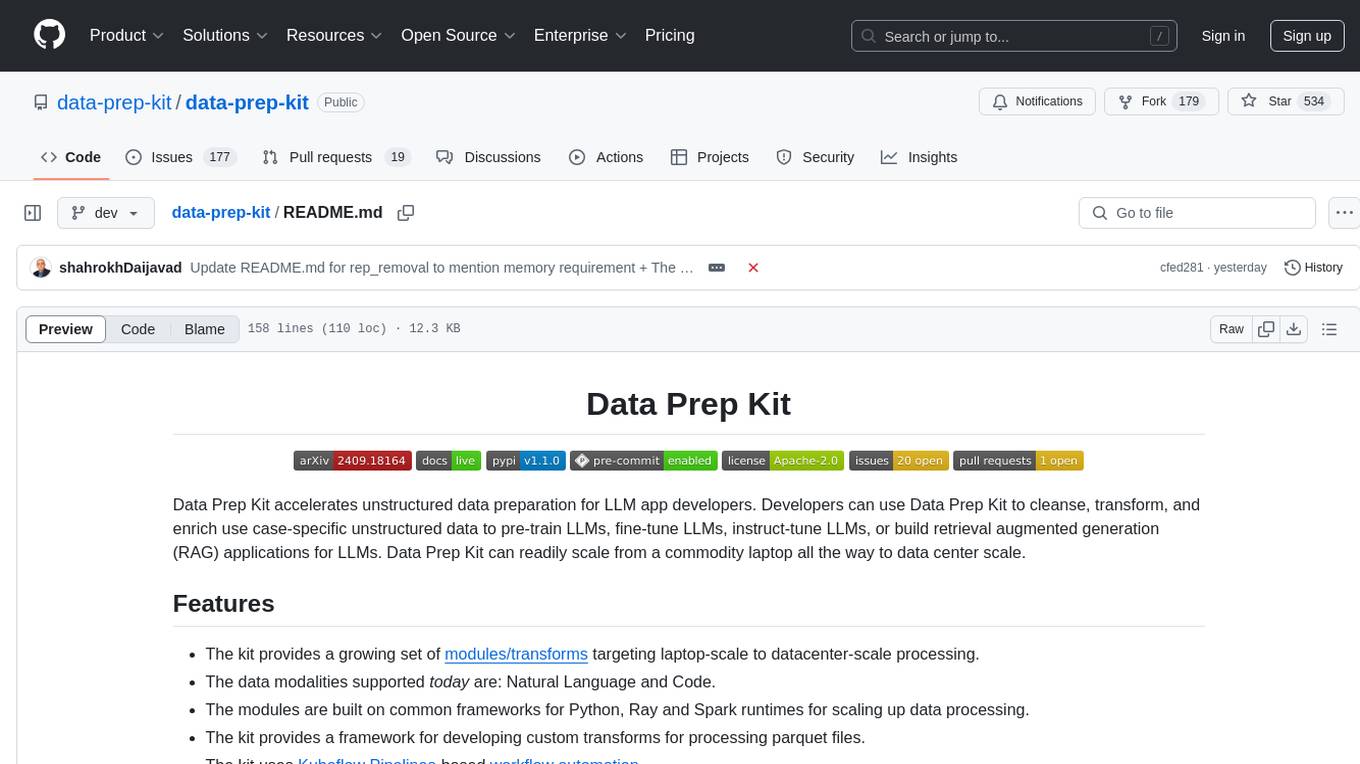
Task: Open the file History
Action: pos(1313,267)
